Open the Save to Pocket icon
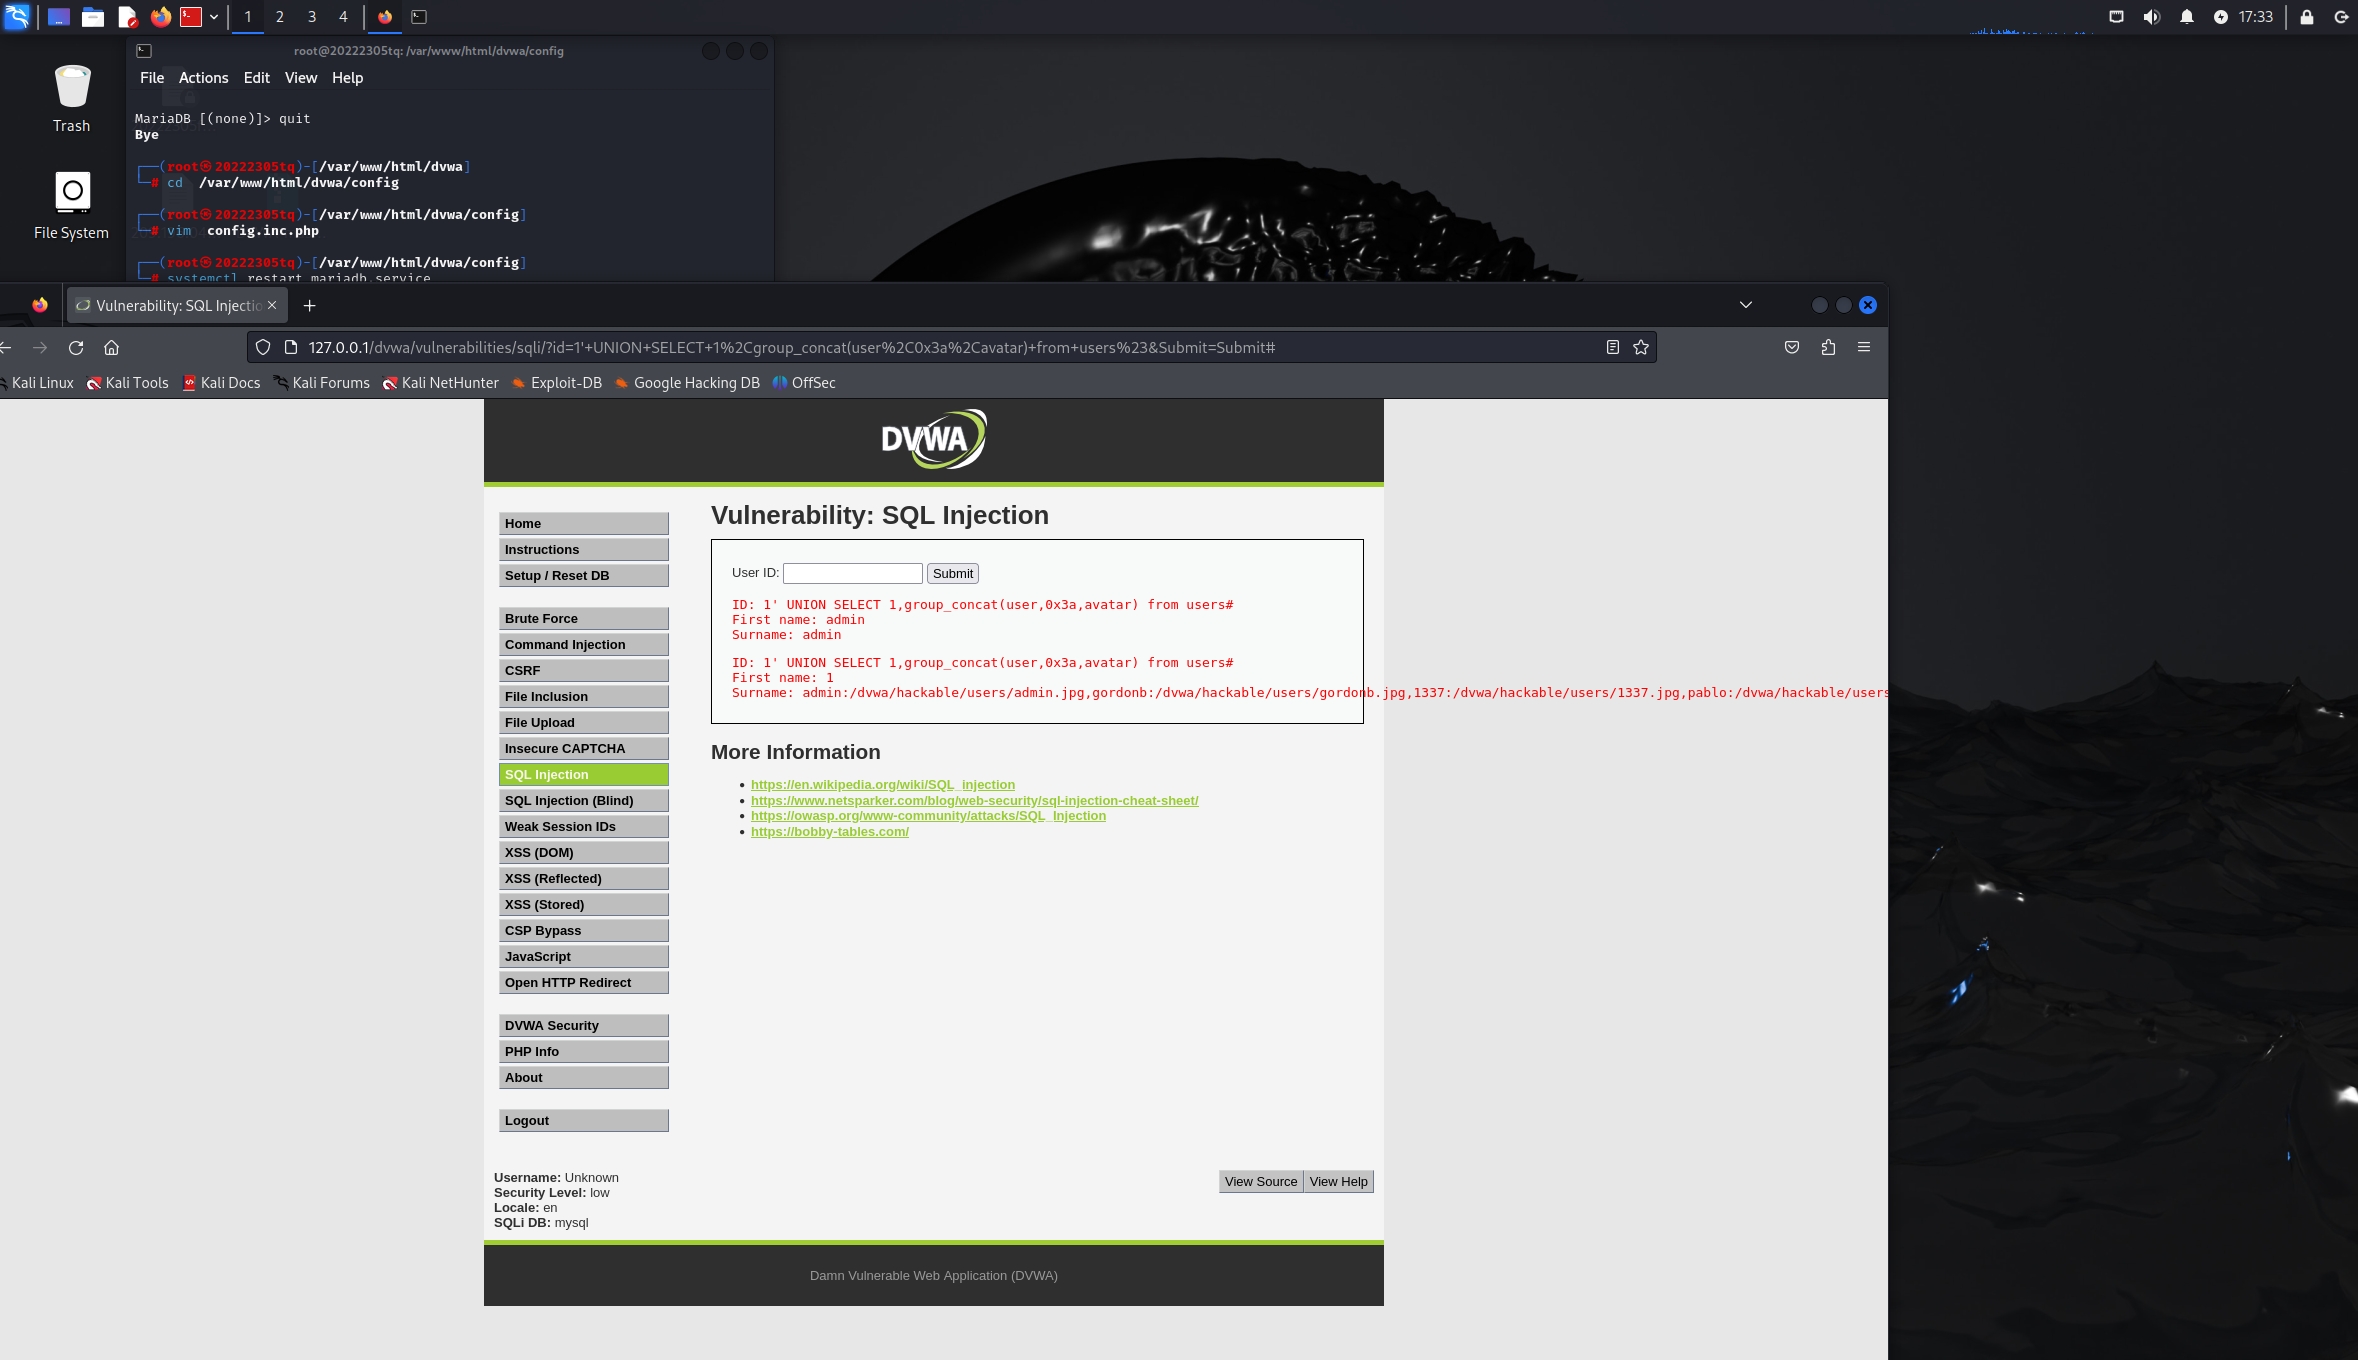 pos(1792,347)
